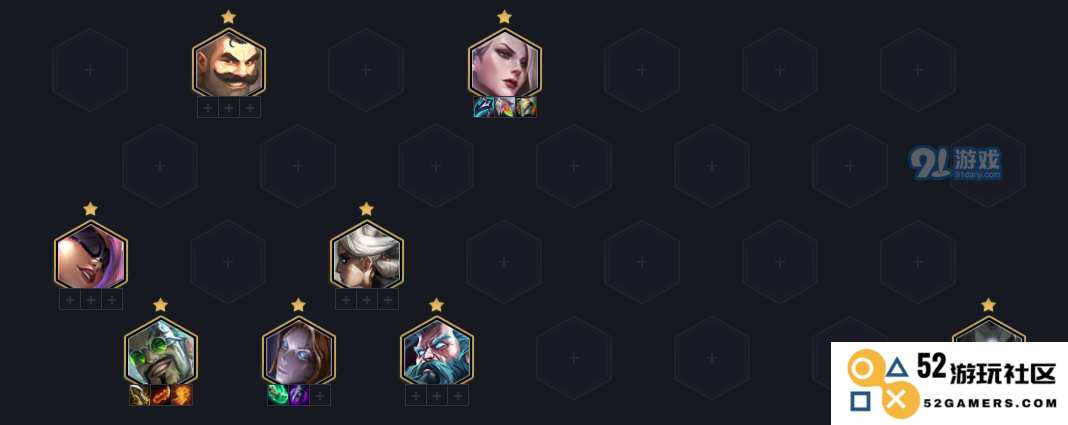
Task: Add first item slot under Braum
Action: pyautogui.click(x=208, y=107)
